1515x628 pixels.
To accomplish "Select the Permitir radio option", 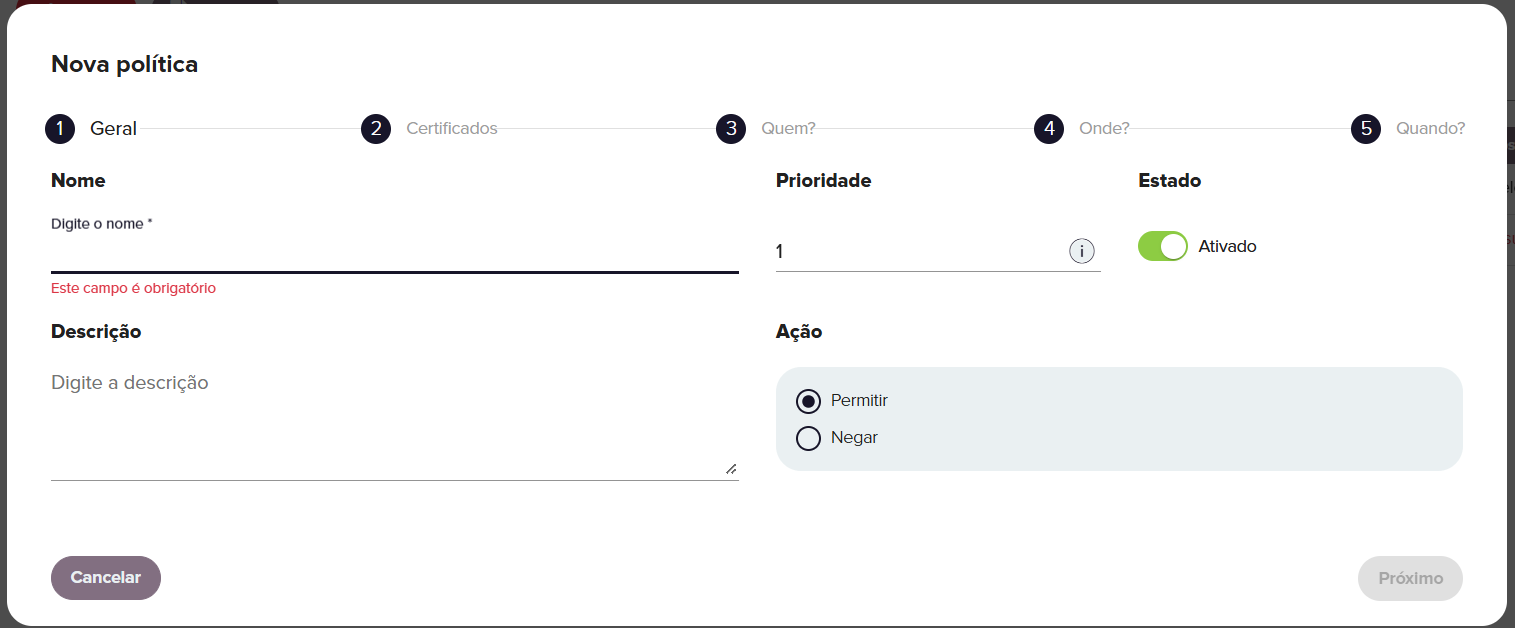I will 808,401.
